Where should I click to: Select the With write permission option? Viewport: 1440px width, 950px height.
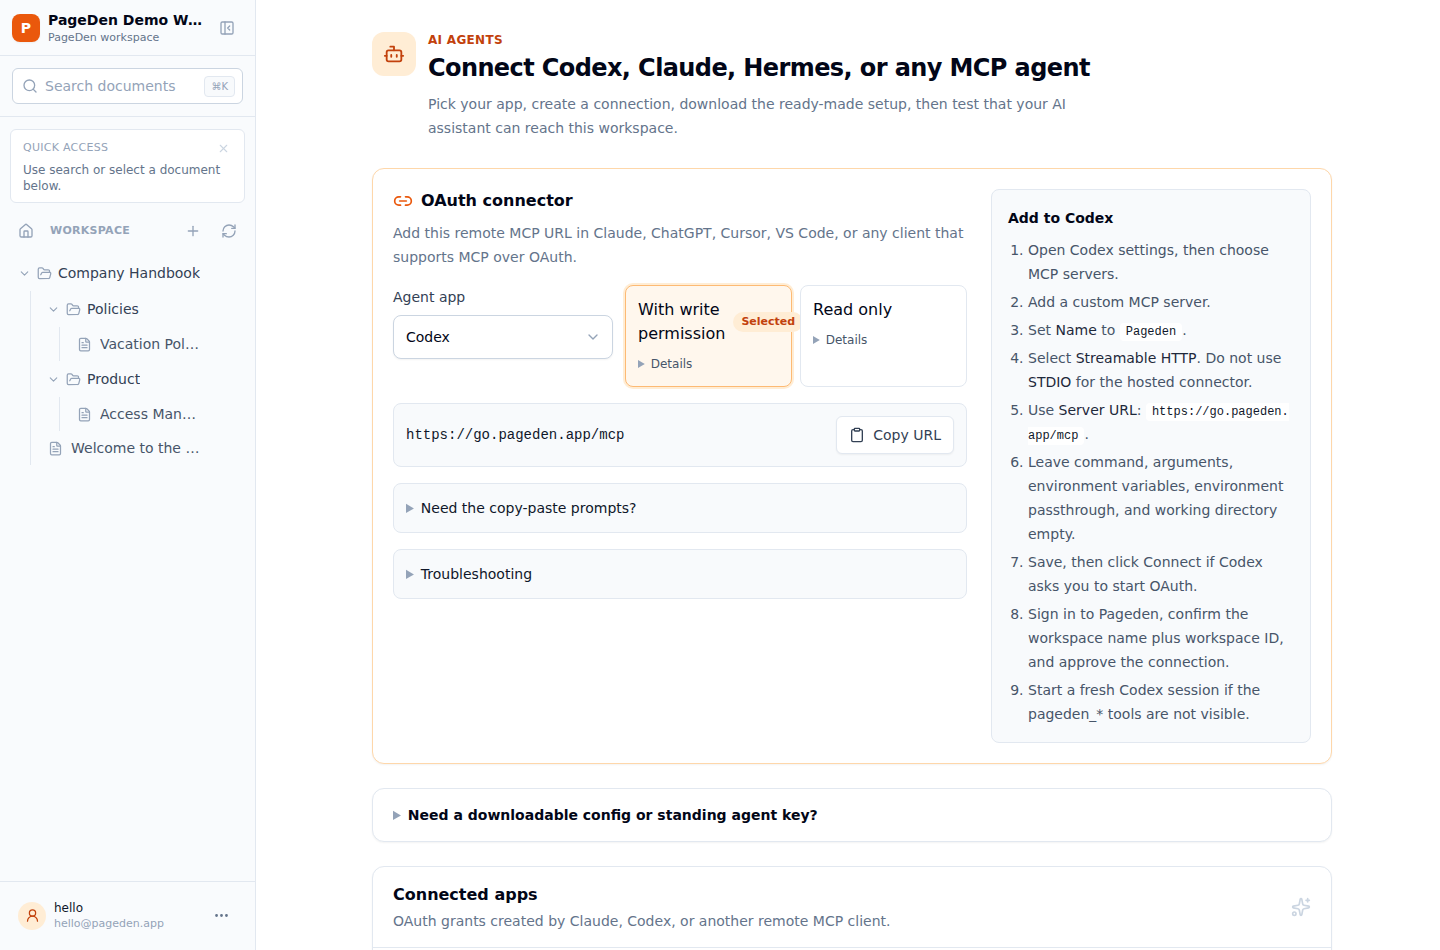(x=709, y=336)
